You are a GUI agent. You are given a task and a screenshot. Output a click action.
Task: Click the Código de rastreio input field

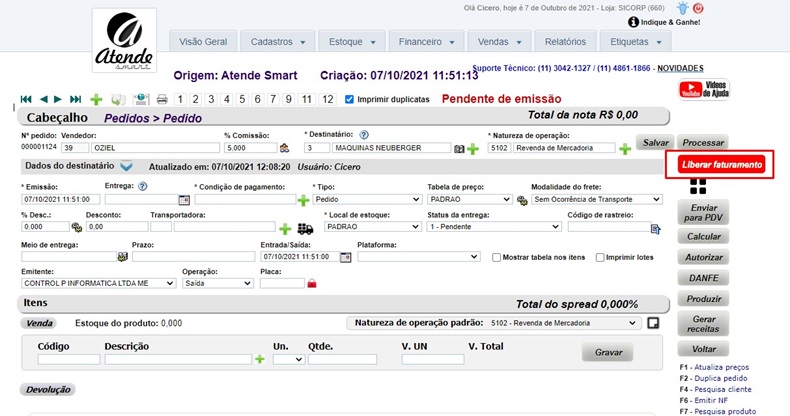607,227
